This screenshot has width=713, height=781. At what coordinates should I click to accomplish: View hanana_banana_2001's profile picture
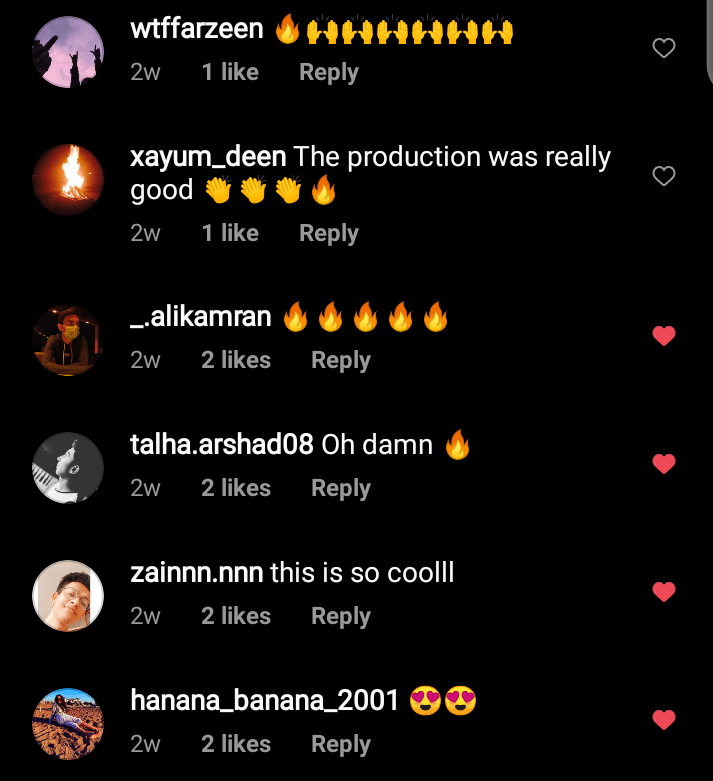68,724
